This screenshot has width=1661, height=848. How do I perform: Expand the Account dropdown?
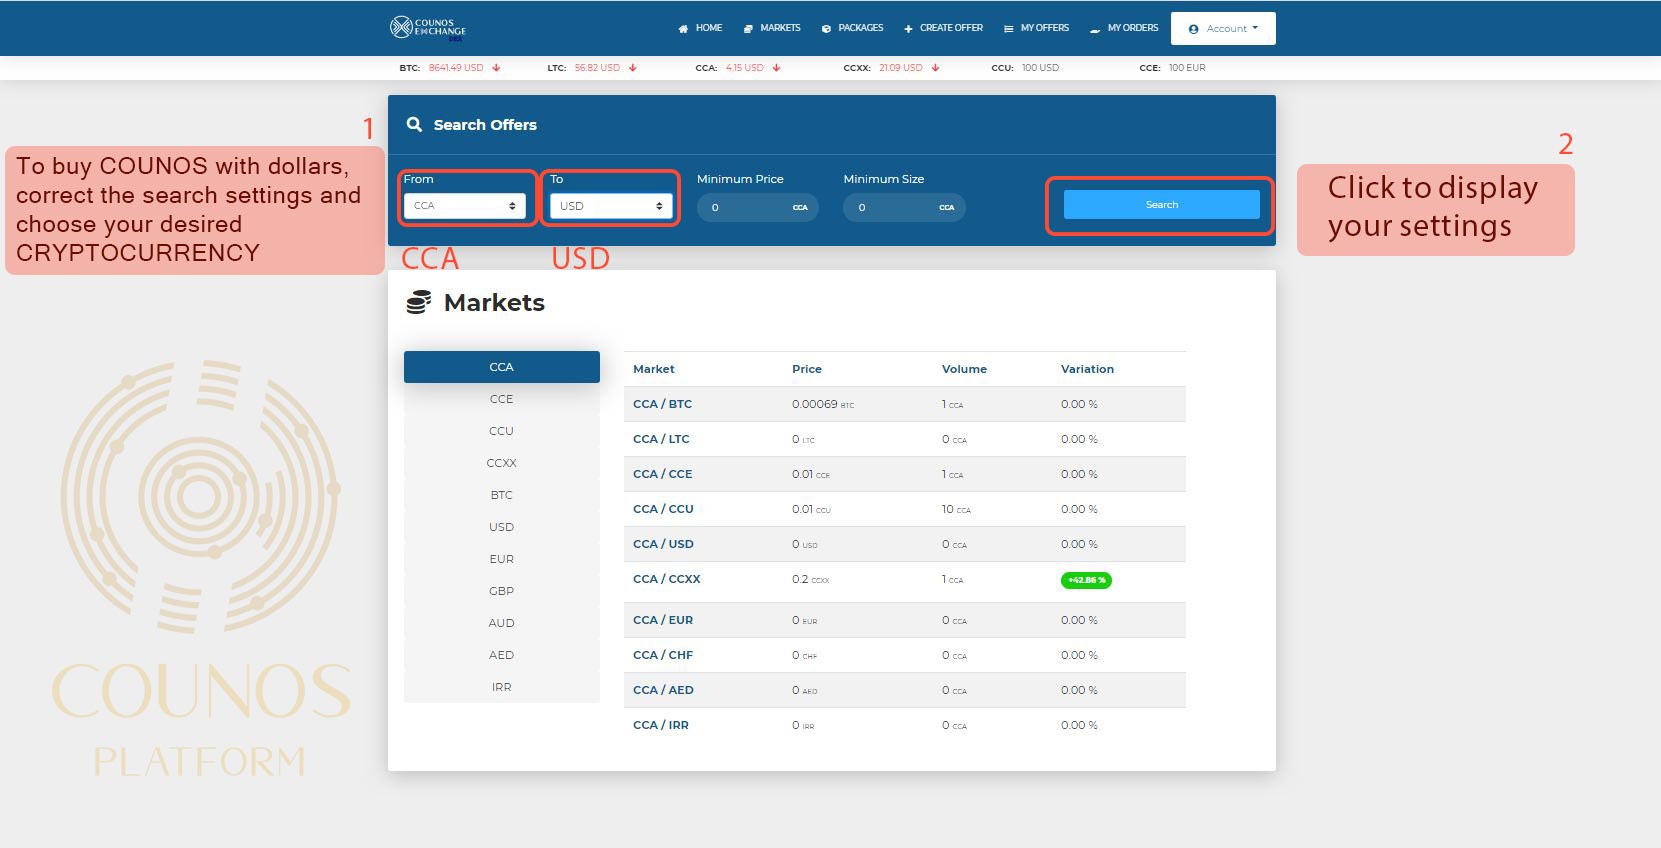coord(1223,28)
